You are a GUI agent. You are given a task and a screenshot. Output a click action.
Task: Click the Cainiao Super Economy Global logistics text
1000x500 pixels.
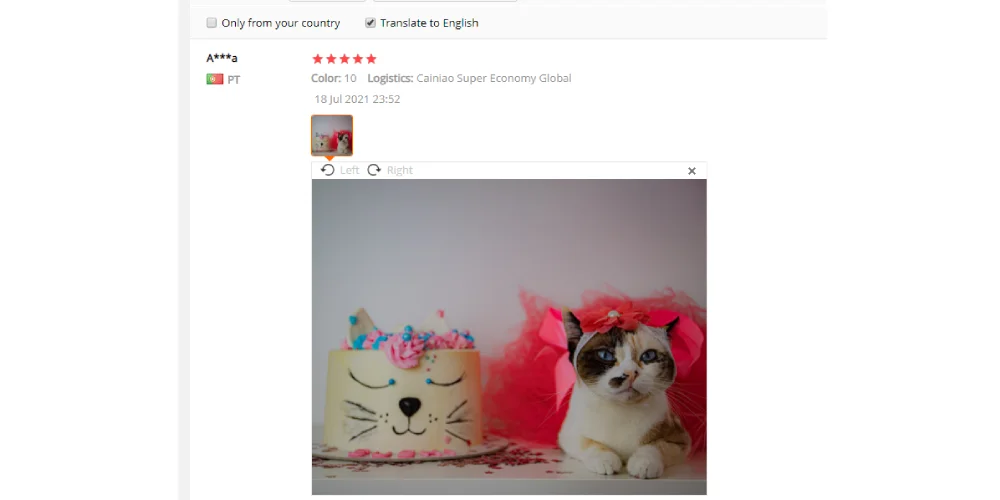click(494, 78)
